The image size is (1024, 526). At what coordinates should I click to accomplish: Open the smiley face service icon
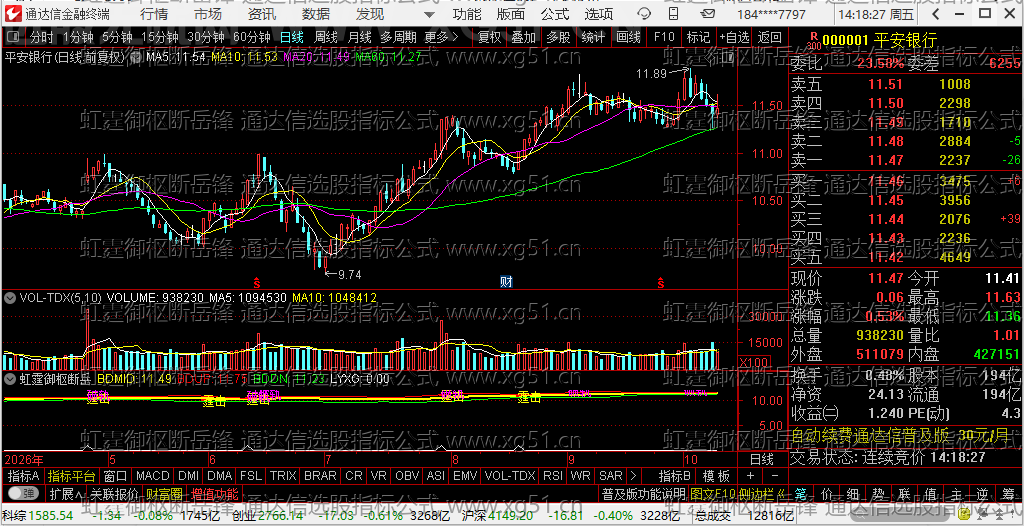(x=645, y=14)
